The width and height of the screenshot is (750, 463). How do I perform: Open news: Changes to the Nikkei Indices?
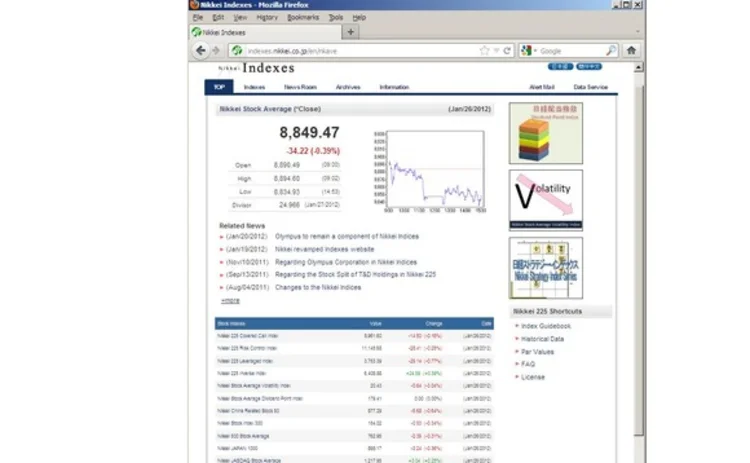point(318,287)
